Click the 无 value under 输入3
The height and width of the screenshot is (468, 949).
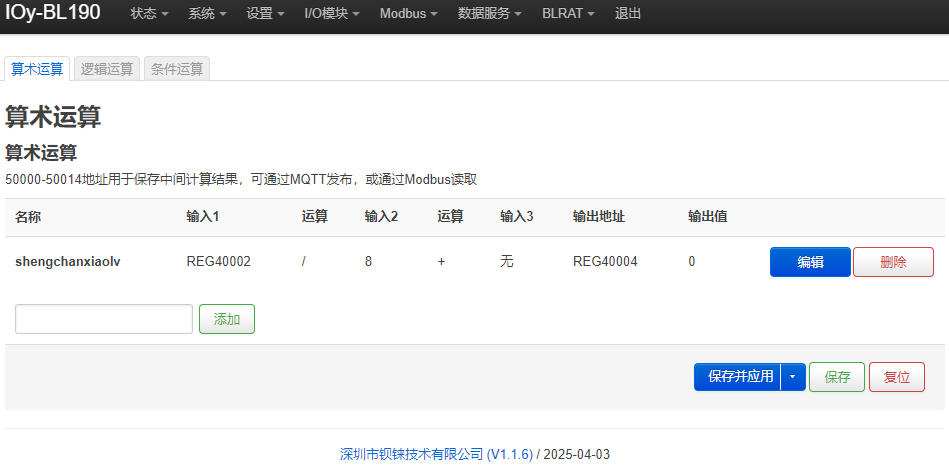[507, 262]
